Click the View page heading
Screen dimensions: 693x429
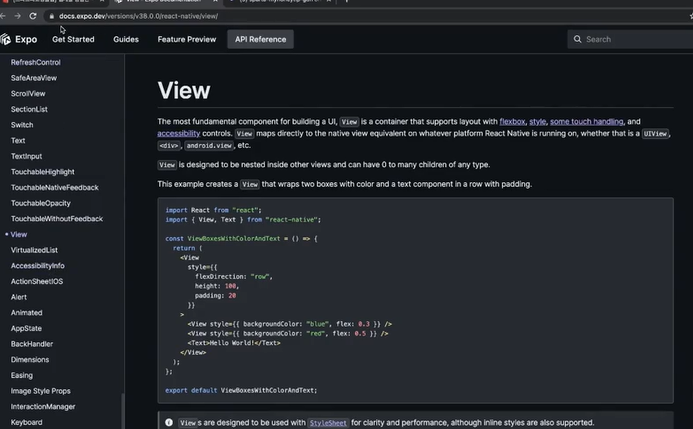(184, 91)
